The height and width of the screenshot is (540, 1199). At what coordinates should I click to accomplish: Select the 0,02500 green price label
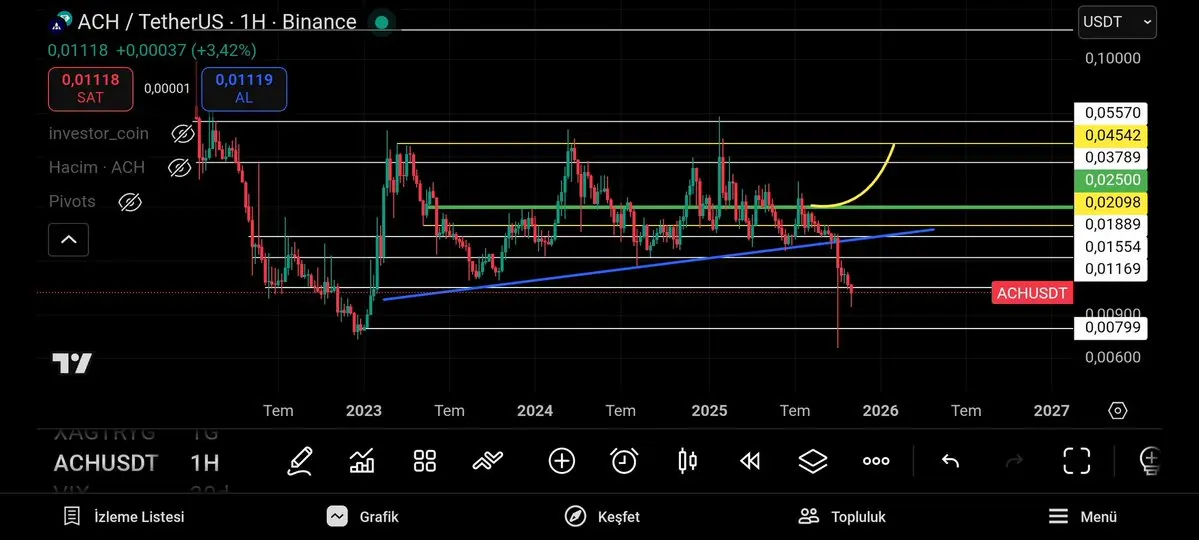[1110, 181]
